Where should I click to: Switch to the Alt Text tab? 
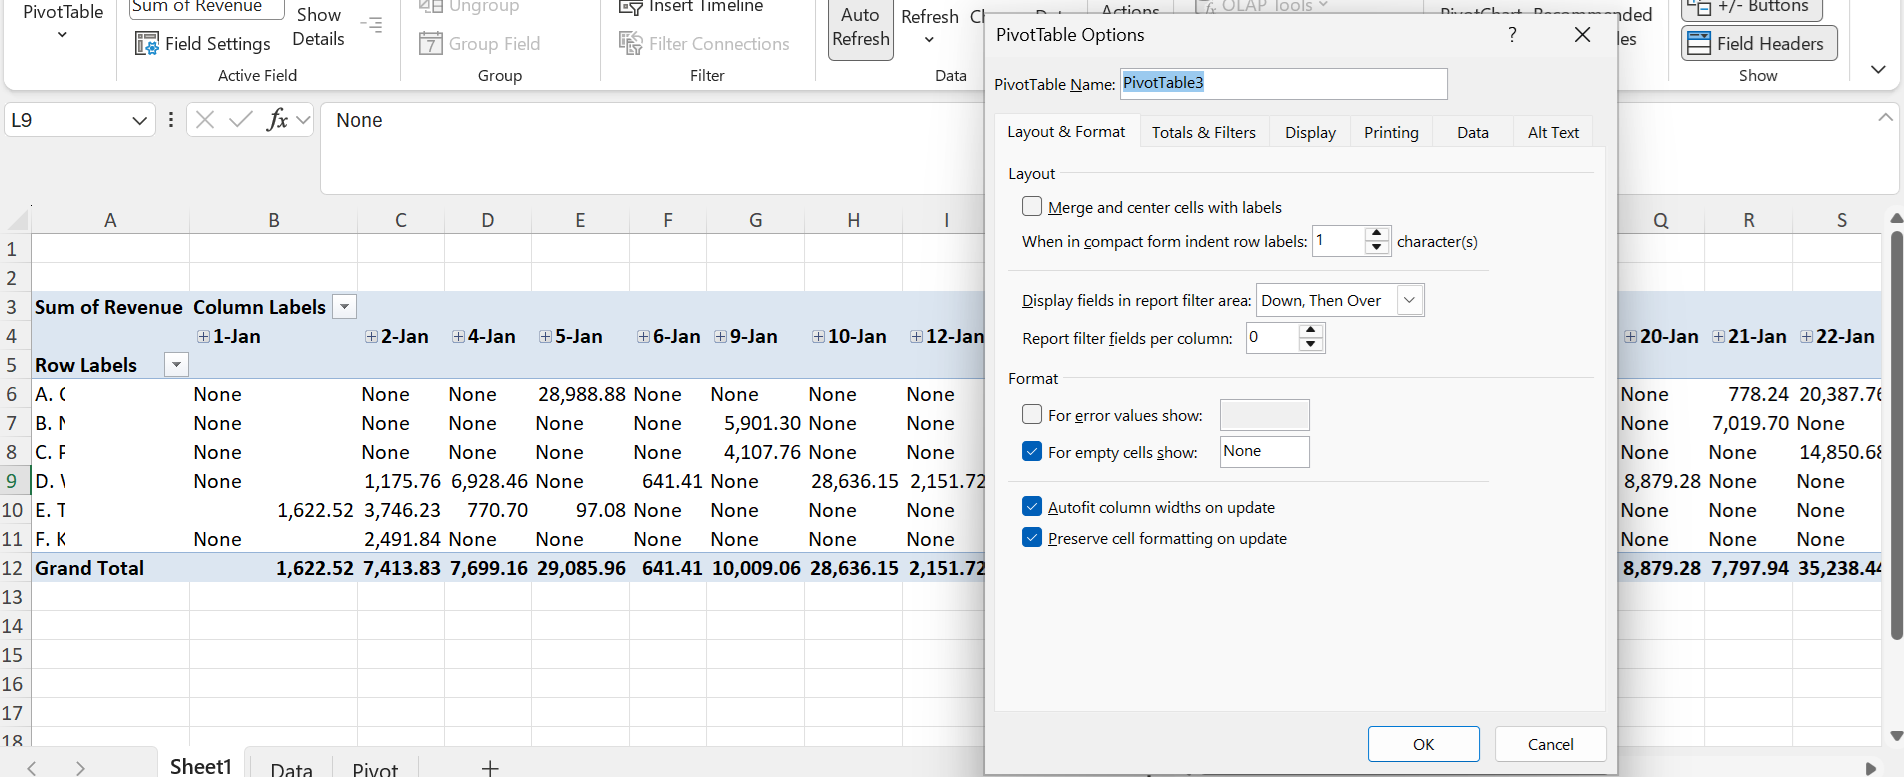[x=1553, y=132]
